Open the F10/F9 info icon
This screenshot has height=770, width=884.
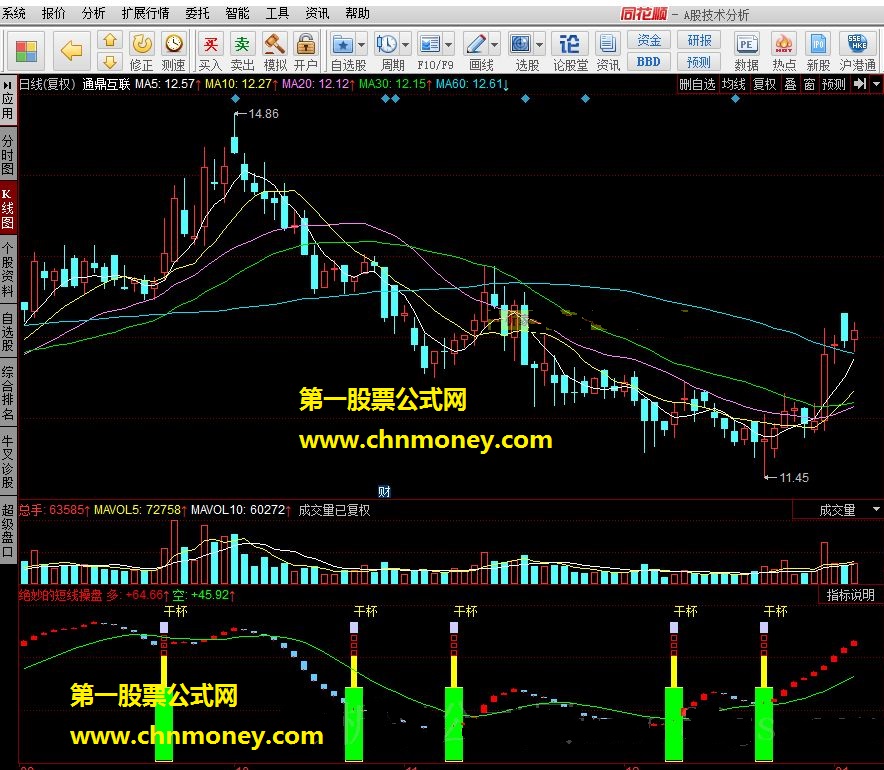pyautogui.click(x=430, y=45)
